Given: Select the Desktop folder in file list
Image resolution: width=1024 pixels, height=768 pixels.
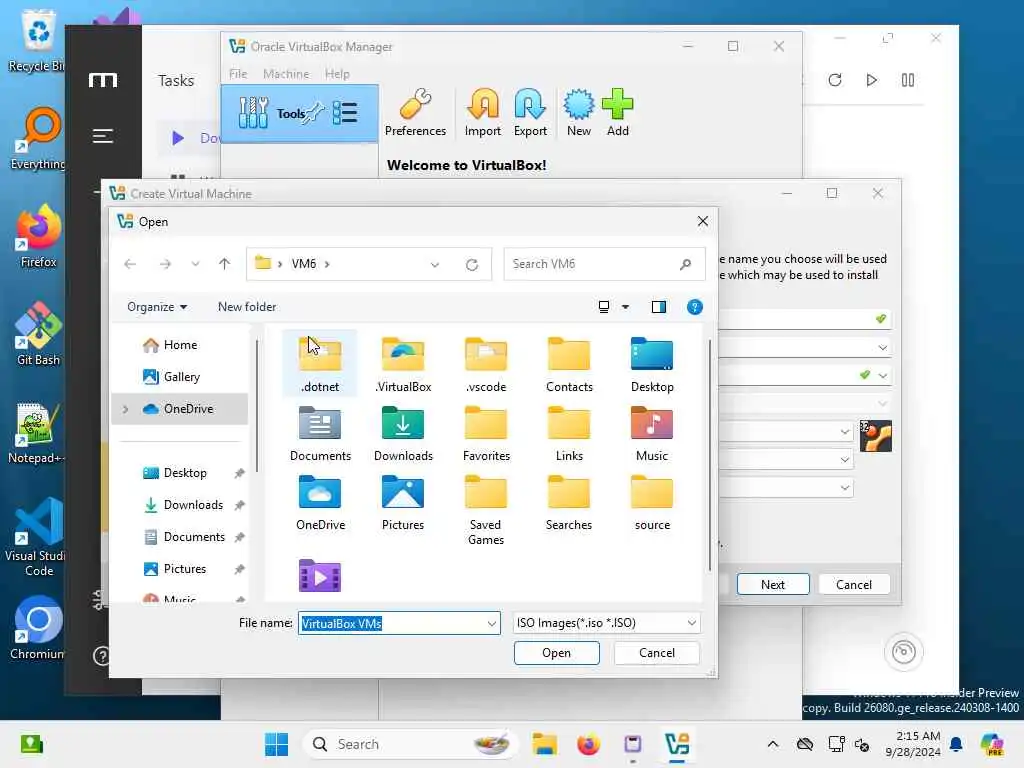Looking at the screenshot, I should click(652, 364).
